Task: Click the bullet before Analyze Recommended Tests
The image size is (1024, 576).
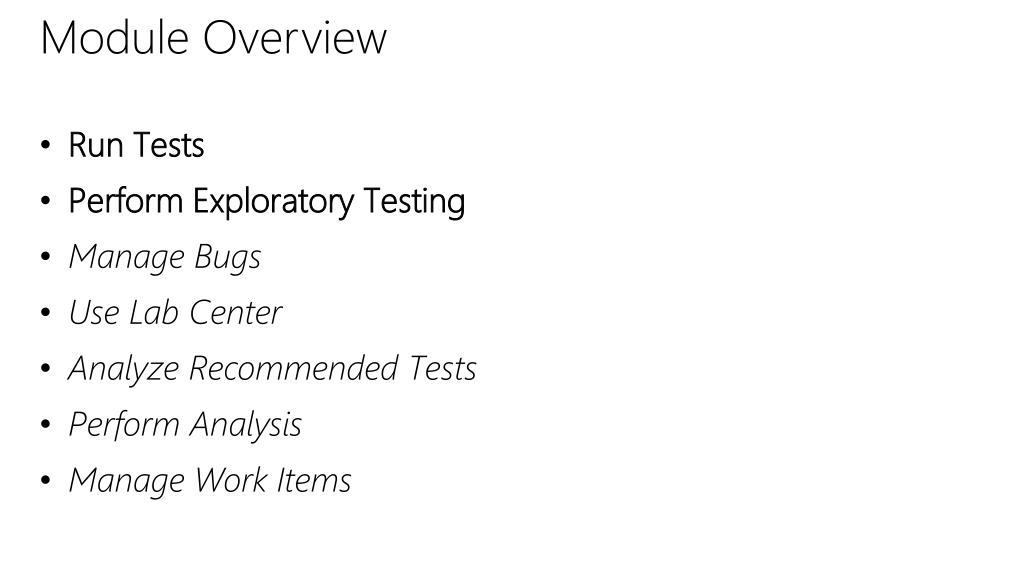Action: (45, 368)
